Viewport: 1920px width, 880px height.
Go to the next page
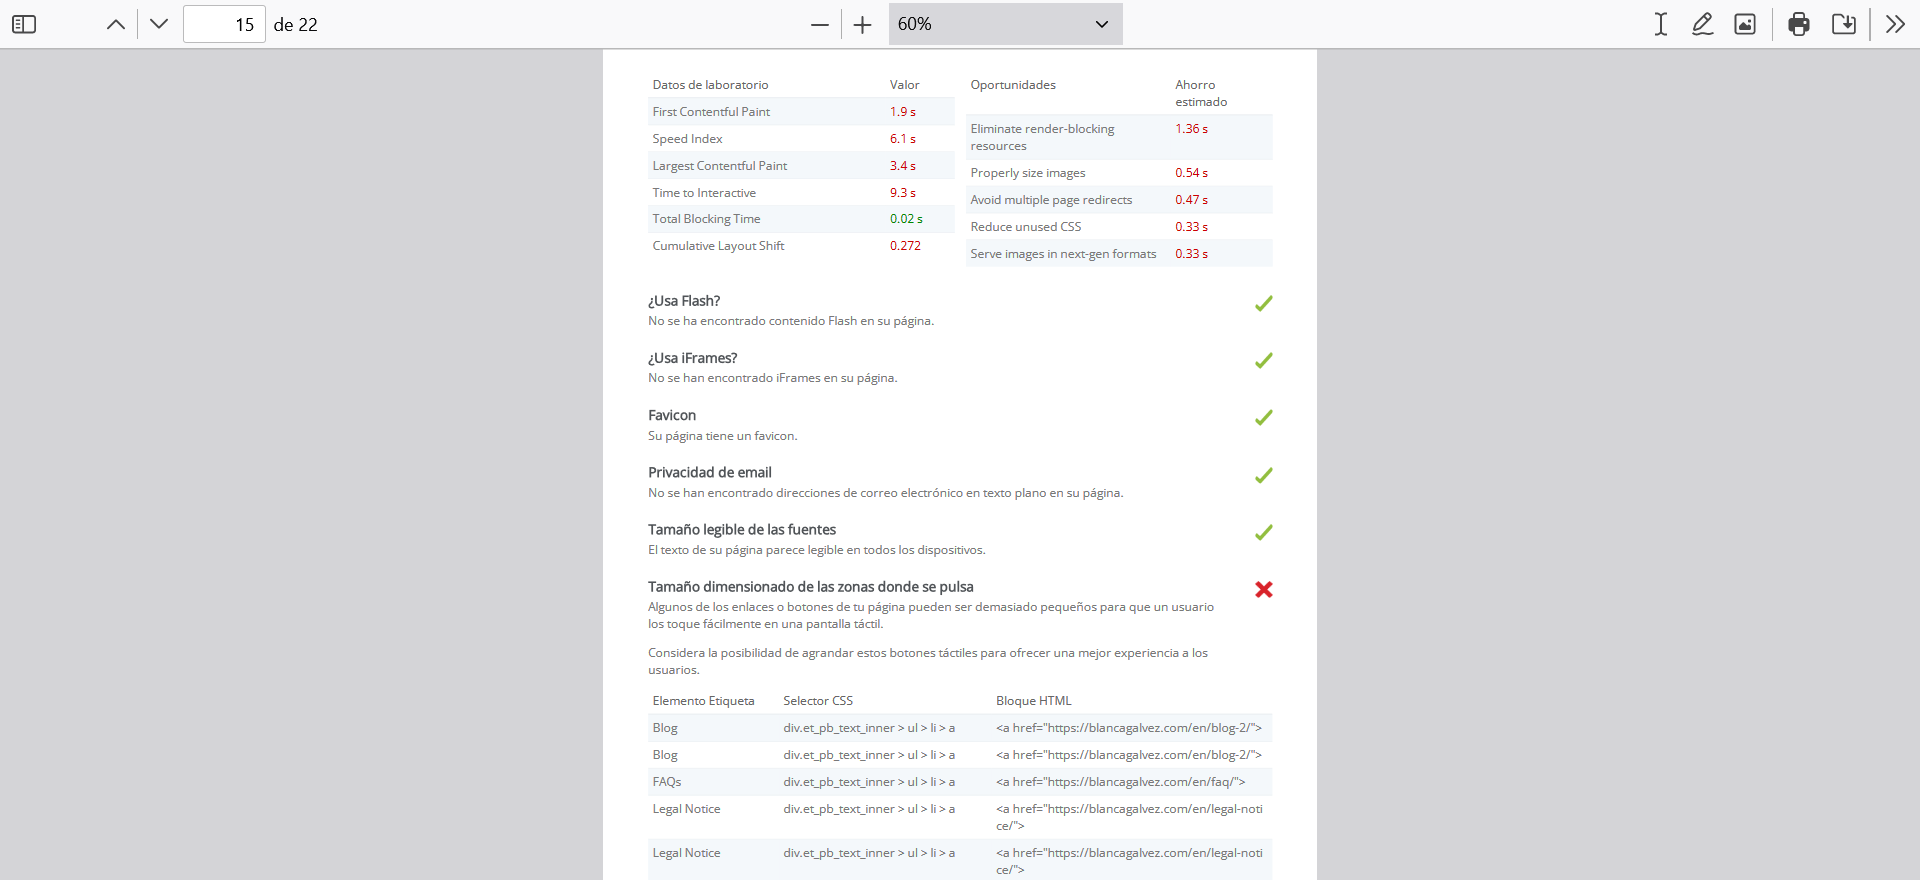[159, 24]
